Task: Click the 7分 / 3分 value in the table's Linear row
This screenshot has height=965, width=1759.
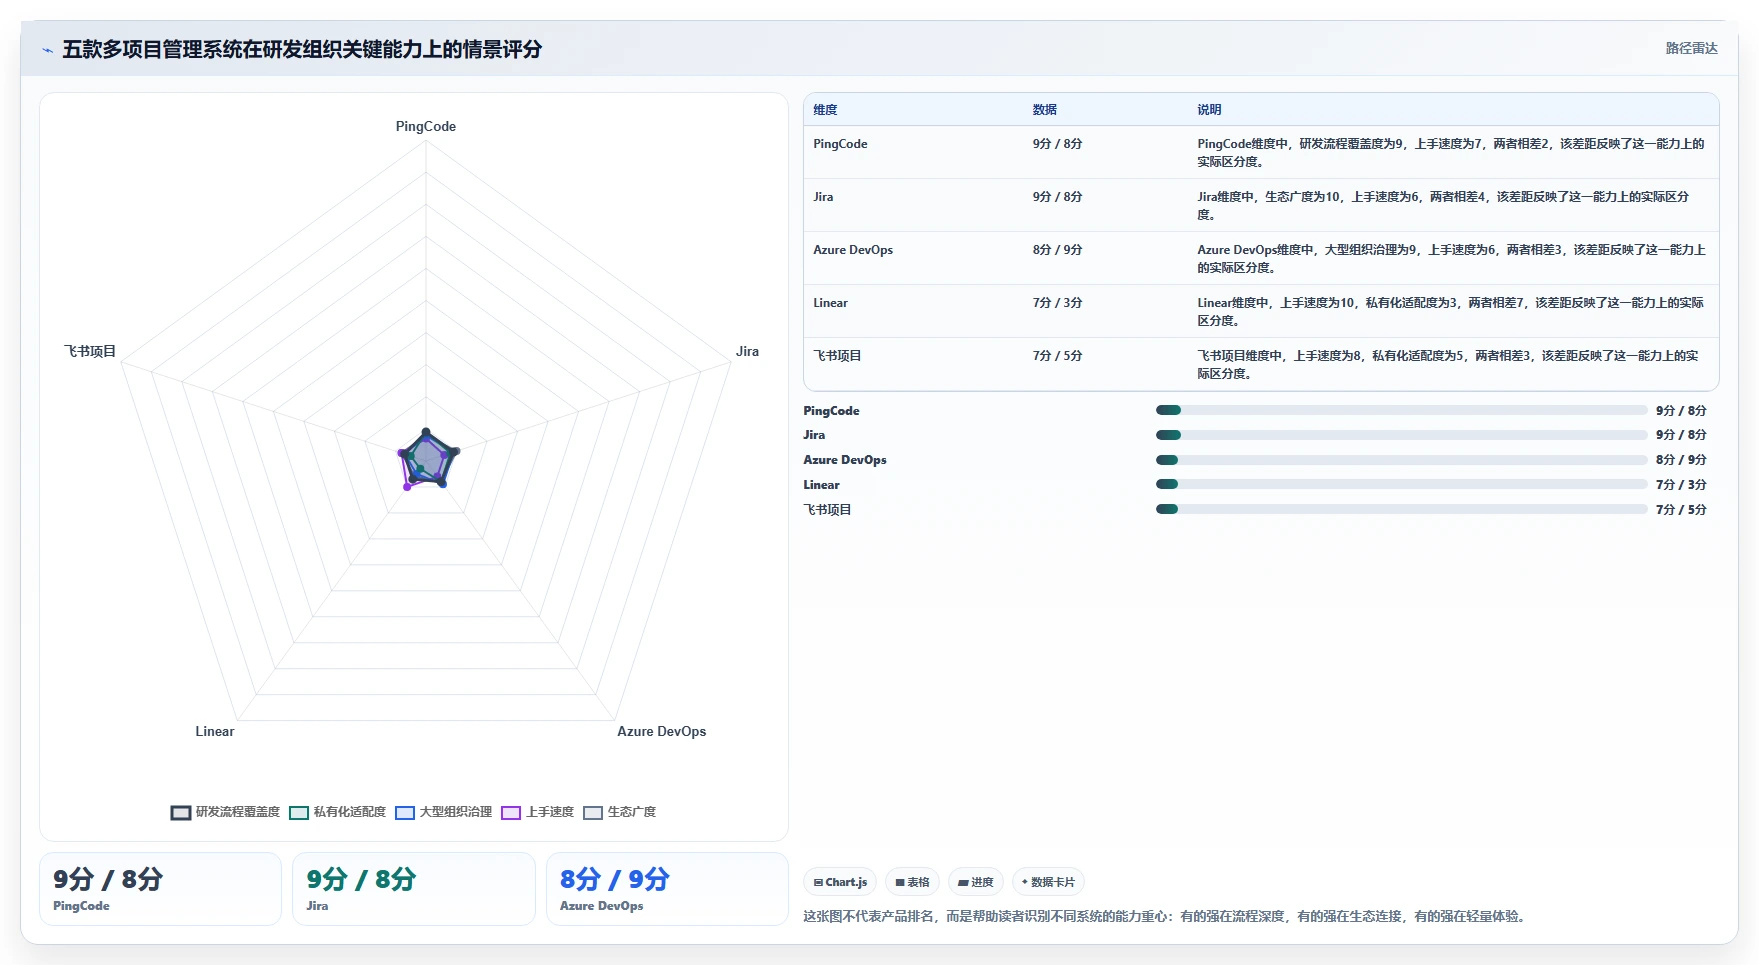Action: 1057,303
